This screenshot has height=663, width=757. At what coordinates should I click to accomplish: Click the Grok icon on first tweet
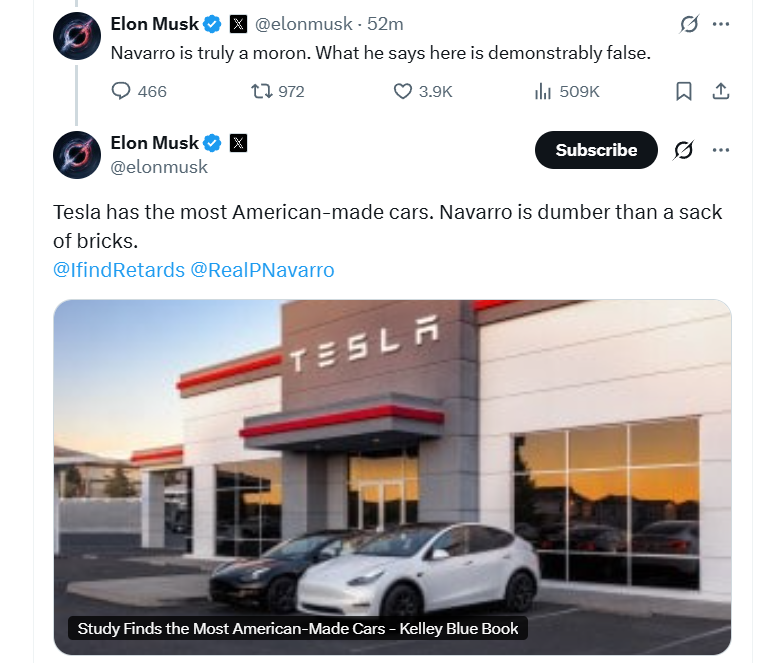point(689,24)
